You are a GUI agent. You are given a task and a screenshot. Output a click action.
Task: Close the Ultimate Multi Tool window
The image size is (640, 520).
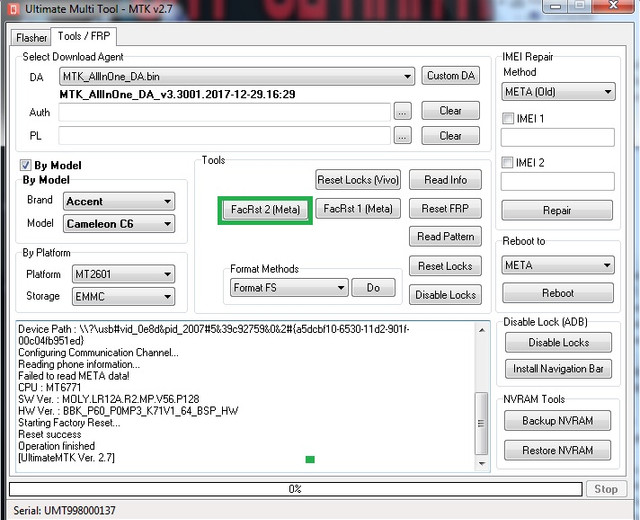pyautogui.click(x=613, y=6)
